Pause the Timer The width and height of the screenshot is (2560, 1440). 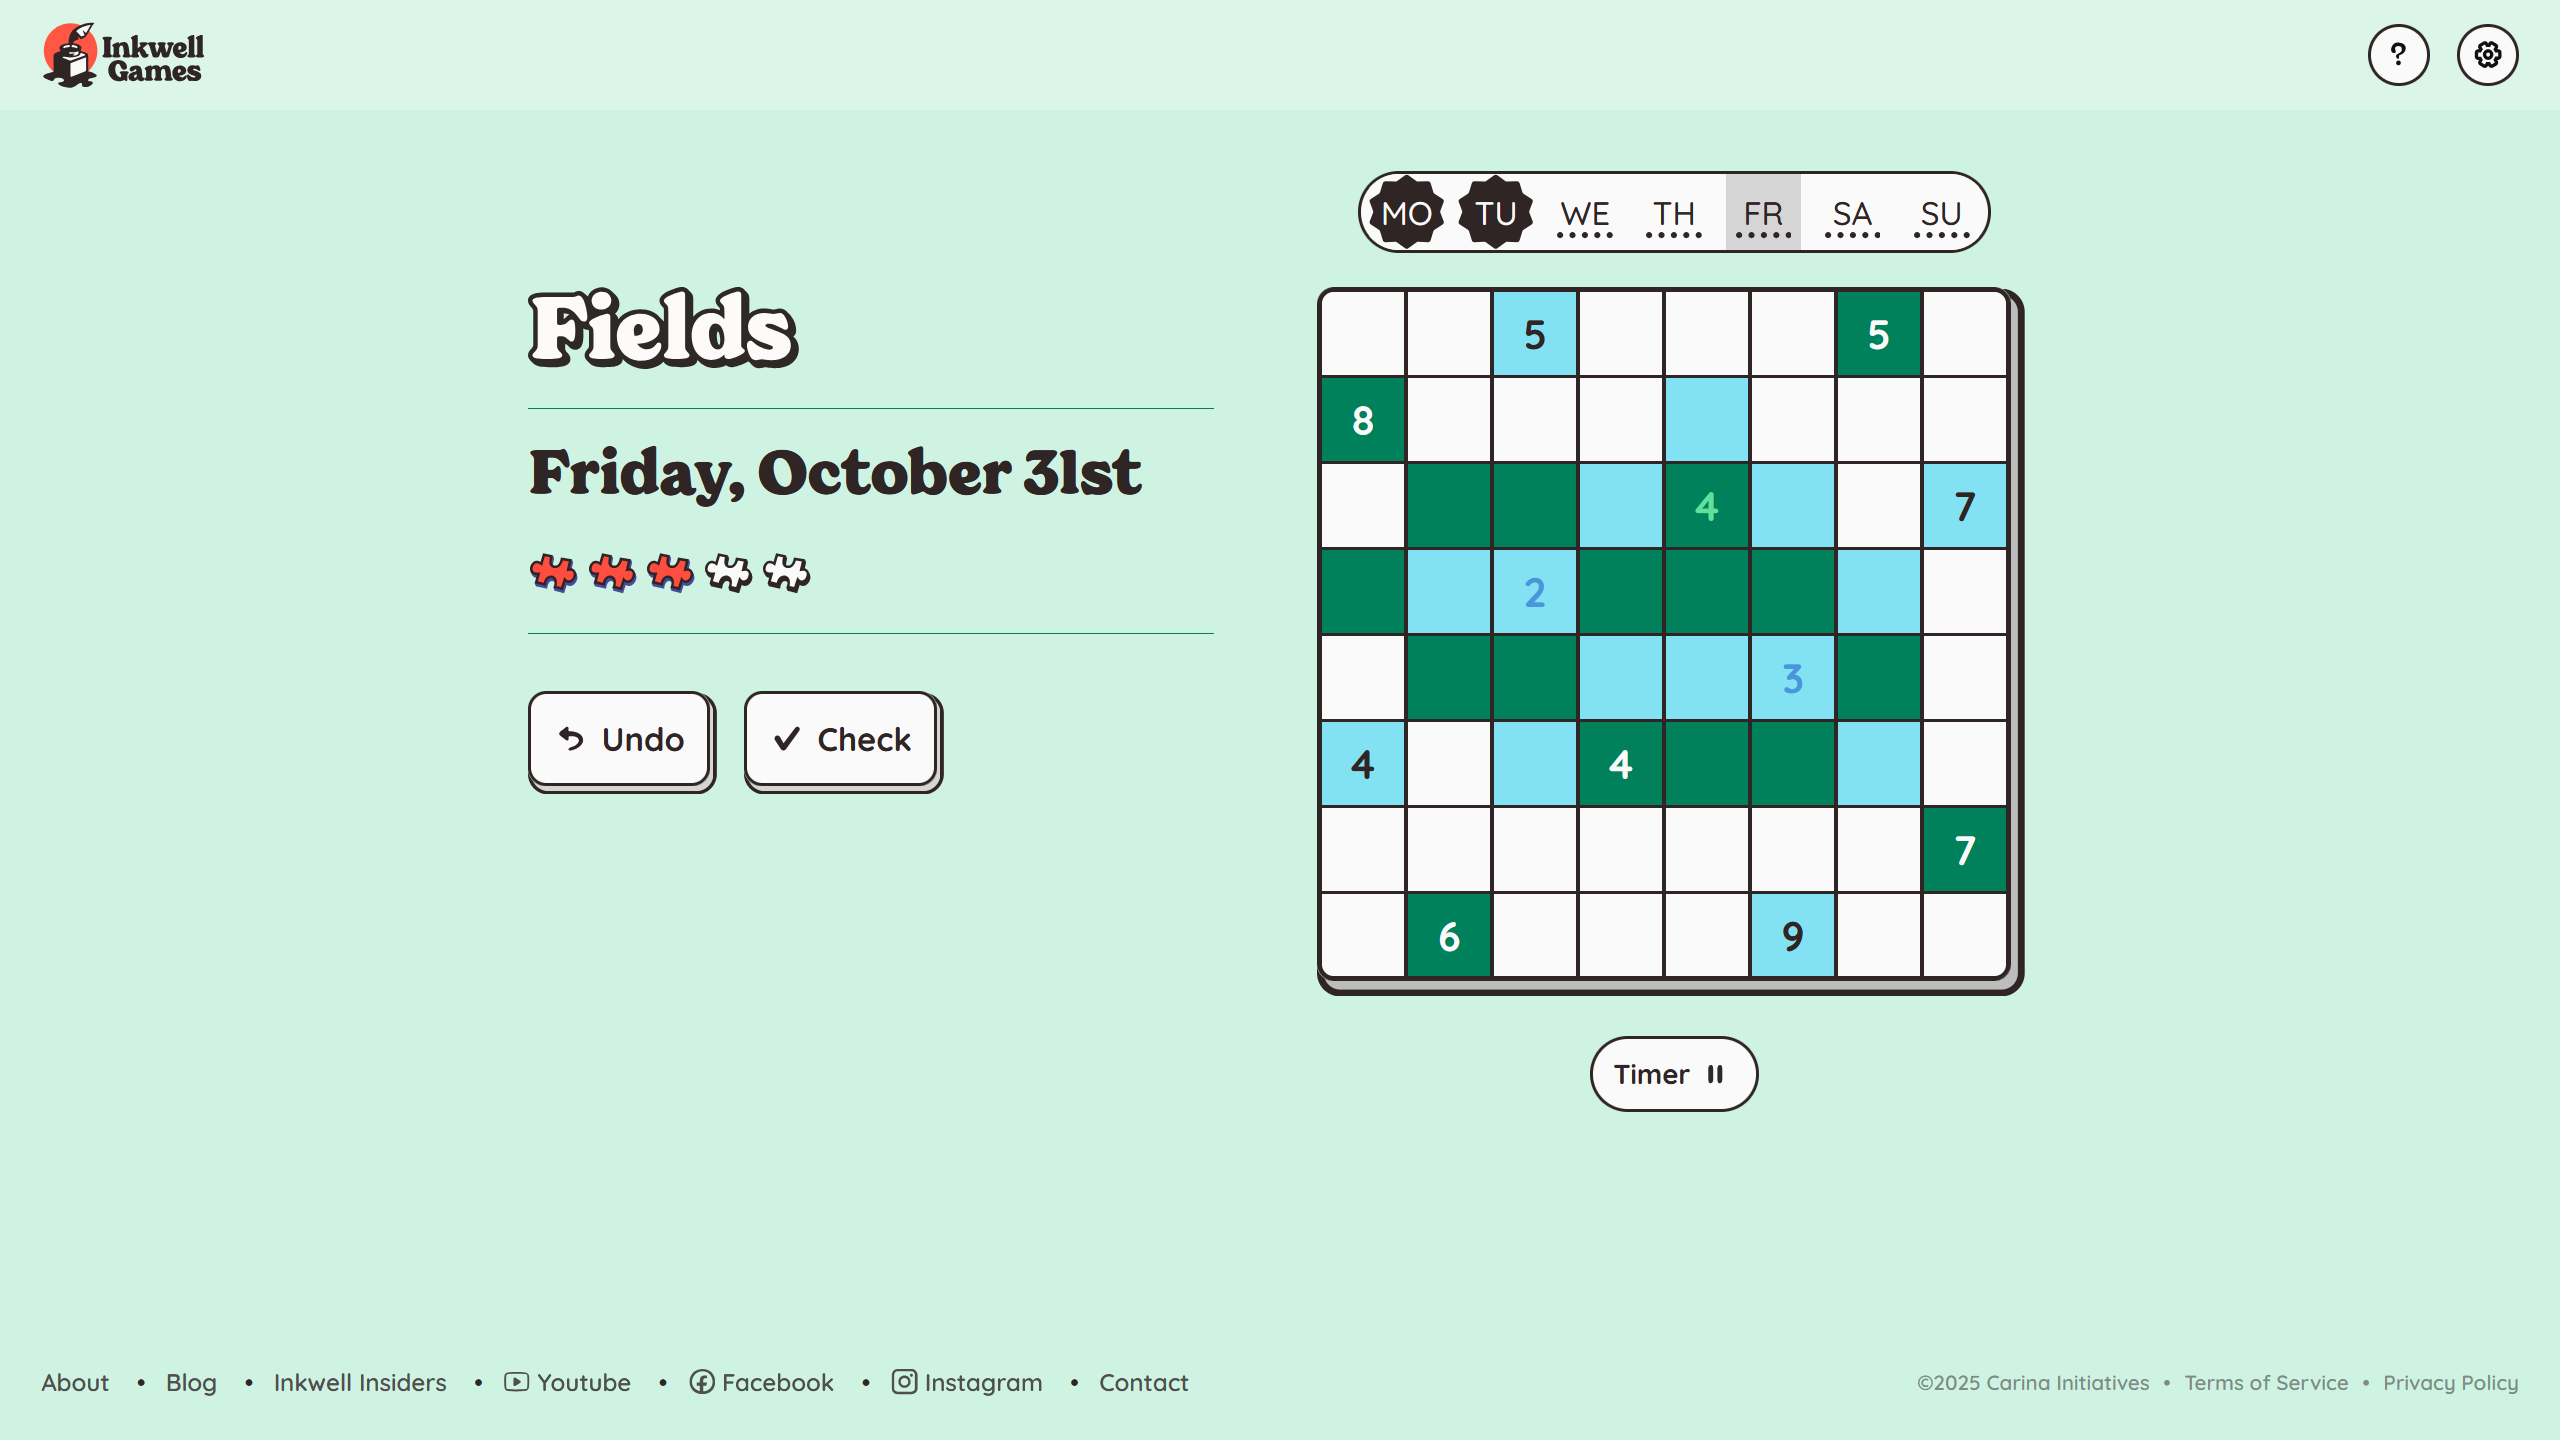(1673, 1074)
